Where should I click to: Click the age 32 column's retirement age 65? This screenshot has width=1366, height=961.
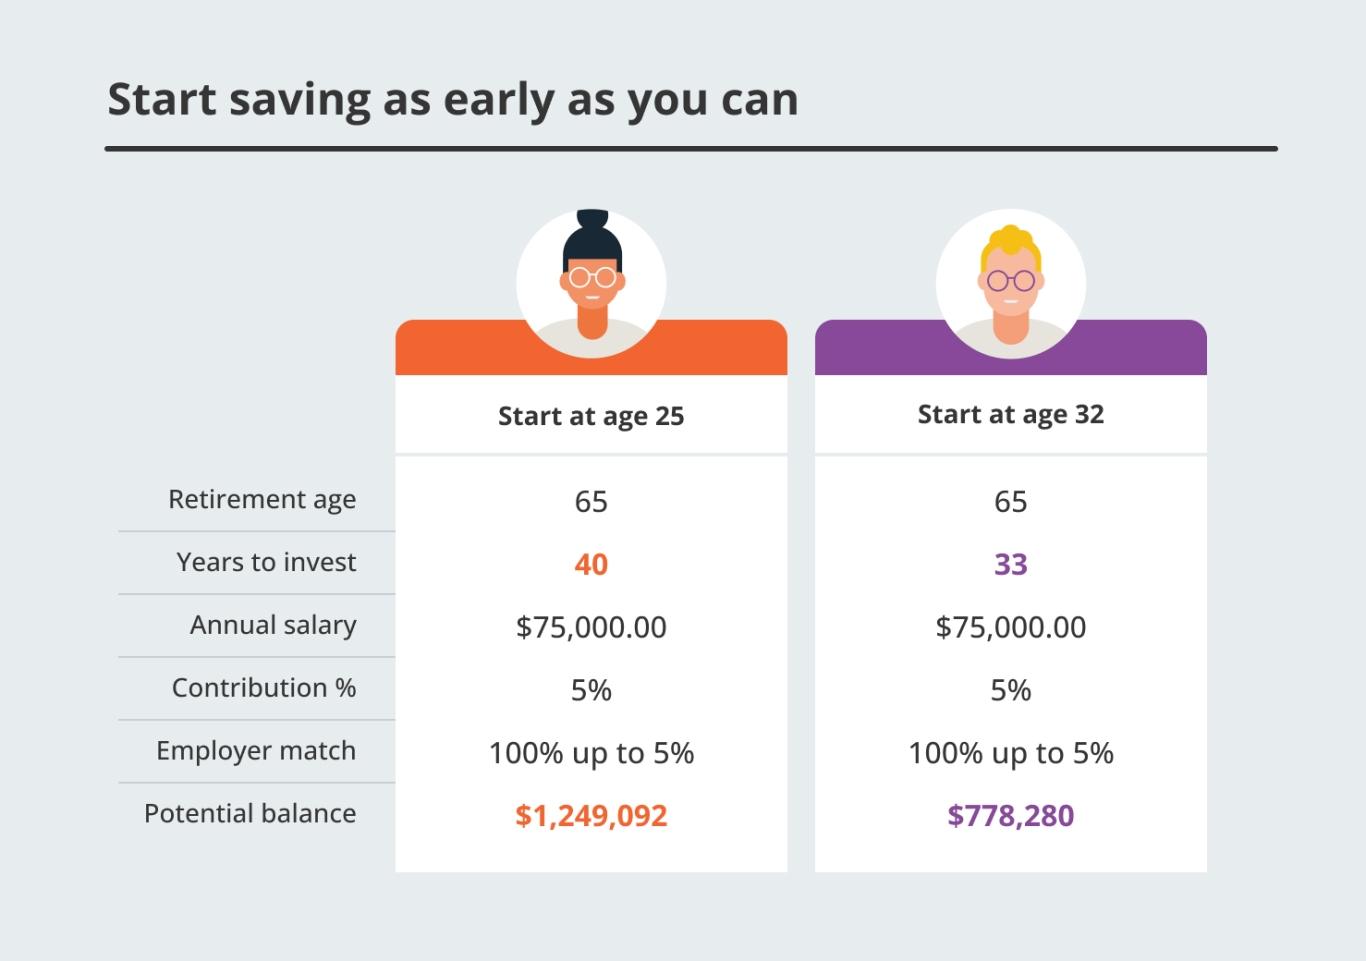[1011, 502]
